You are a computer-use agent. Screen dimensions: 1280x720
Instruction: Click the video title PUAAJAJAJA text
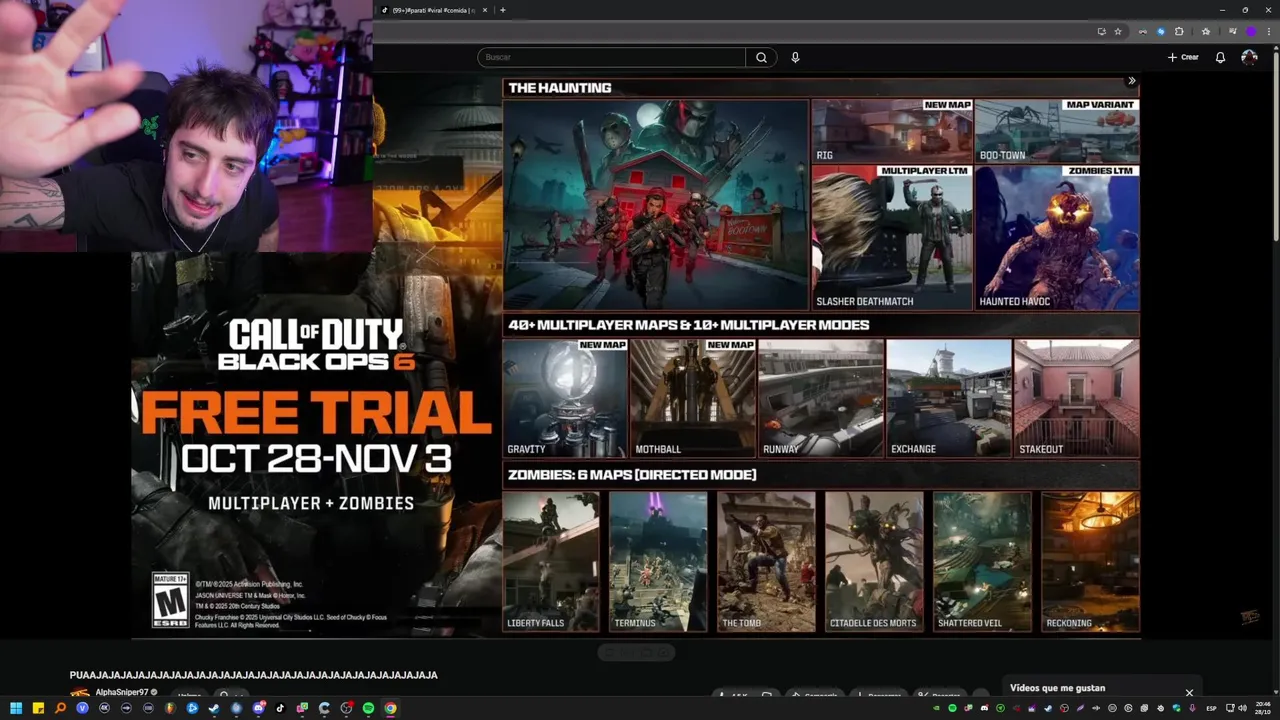tap(254, 675)
